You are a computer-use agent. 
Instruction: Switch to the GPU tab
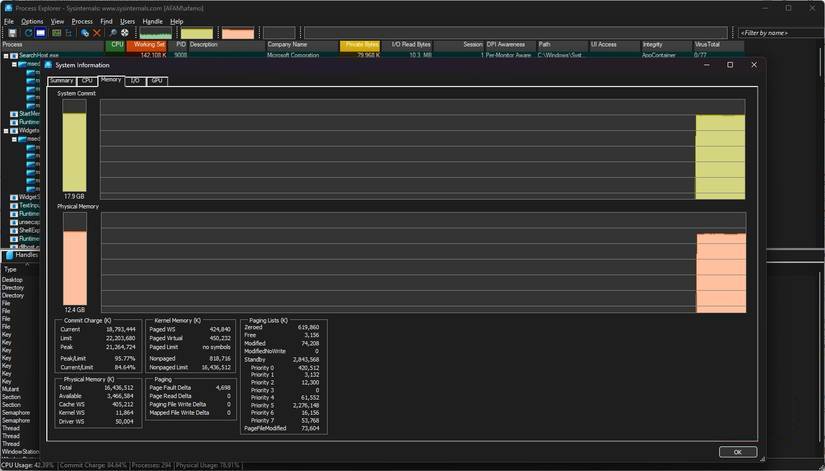point(157,80)
